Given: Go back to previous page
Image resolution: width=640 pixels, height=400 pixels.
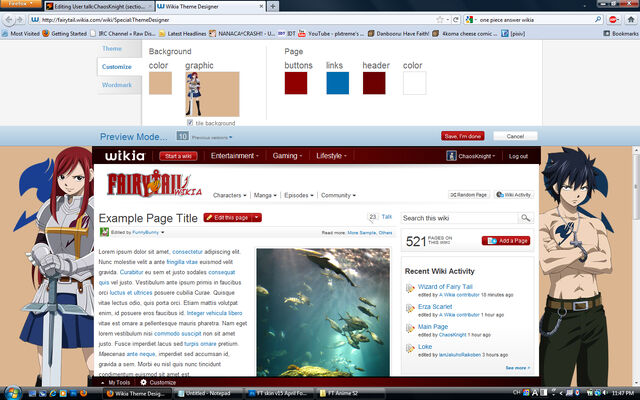Looking at the screenshot, I should [8, 20].
